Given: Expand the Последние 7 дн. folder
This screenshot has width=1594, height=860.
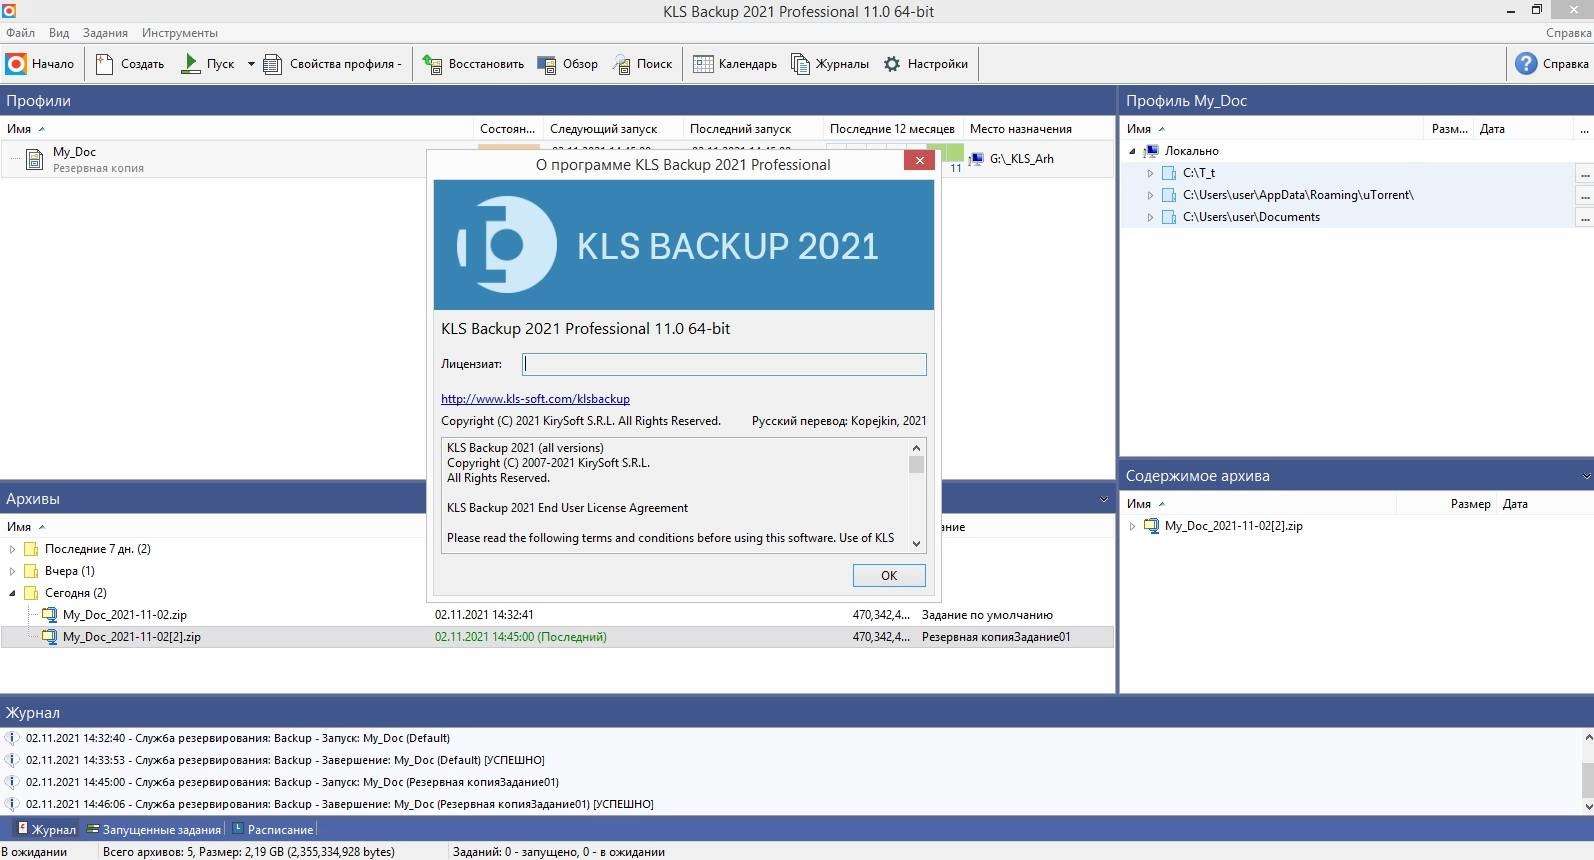Looking at the screenshot, I should click(12, 549).
